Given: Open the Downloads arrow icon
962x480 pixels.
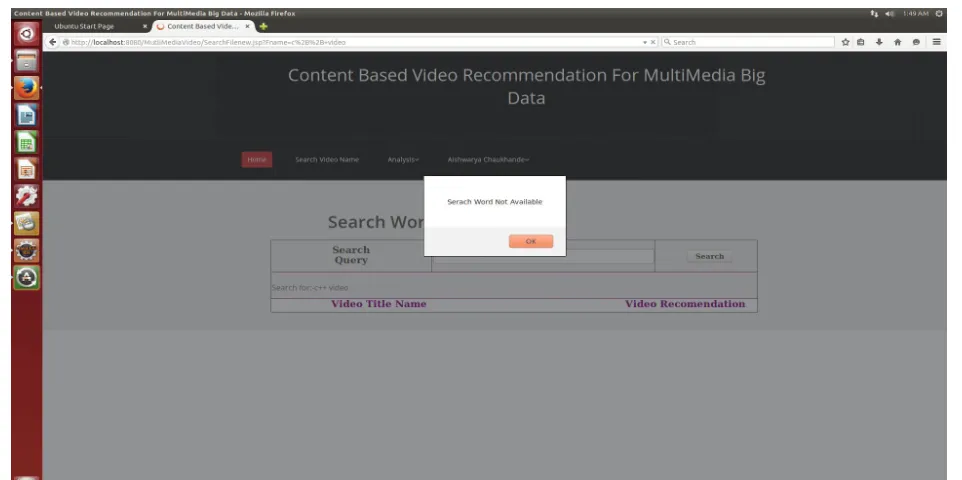Looking at the screenshot, I should [879, 42].
